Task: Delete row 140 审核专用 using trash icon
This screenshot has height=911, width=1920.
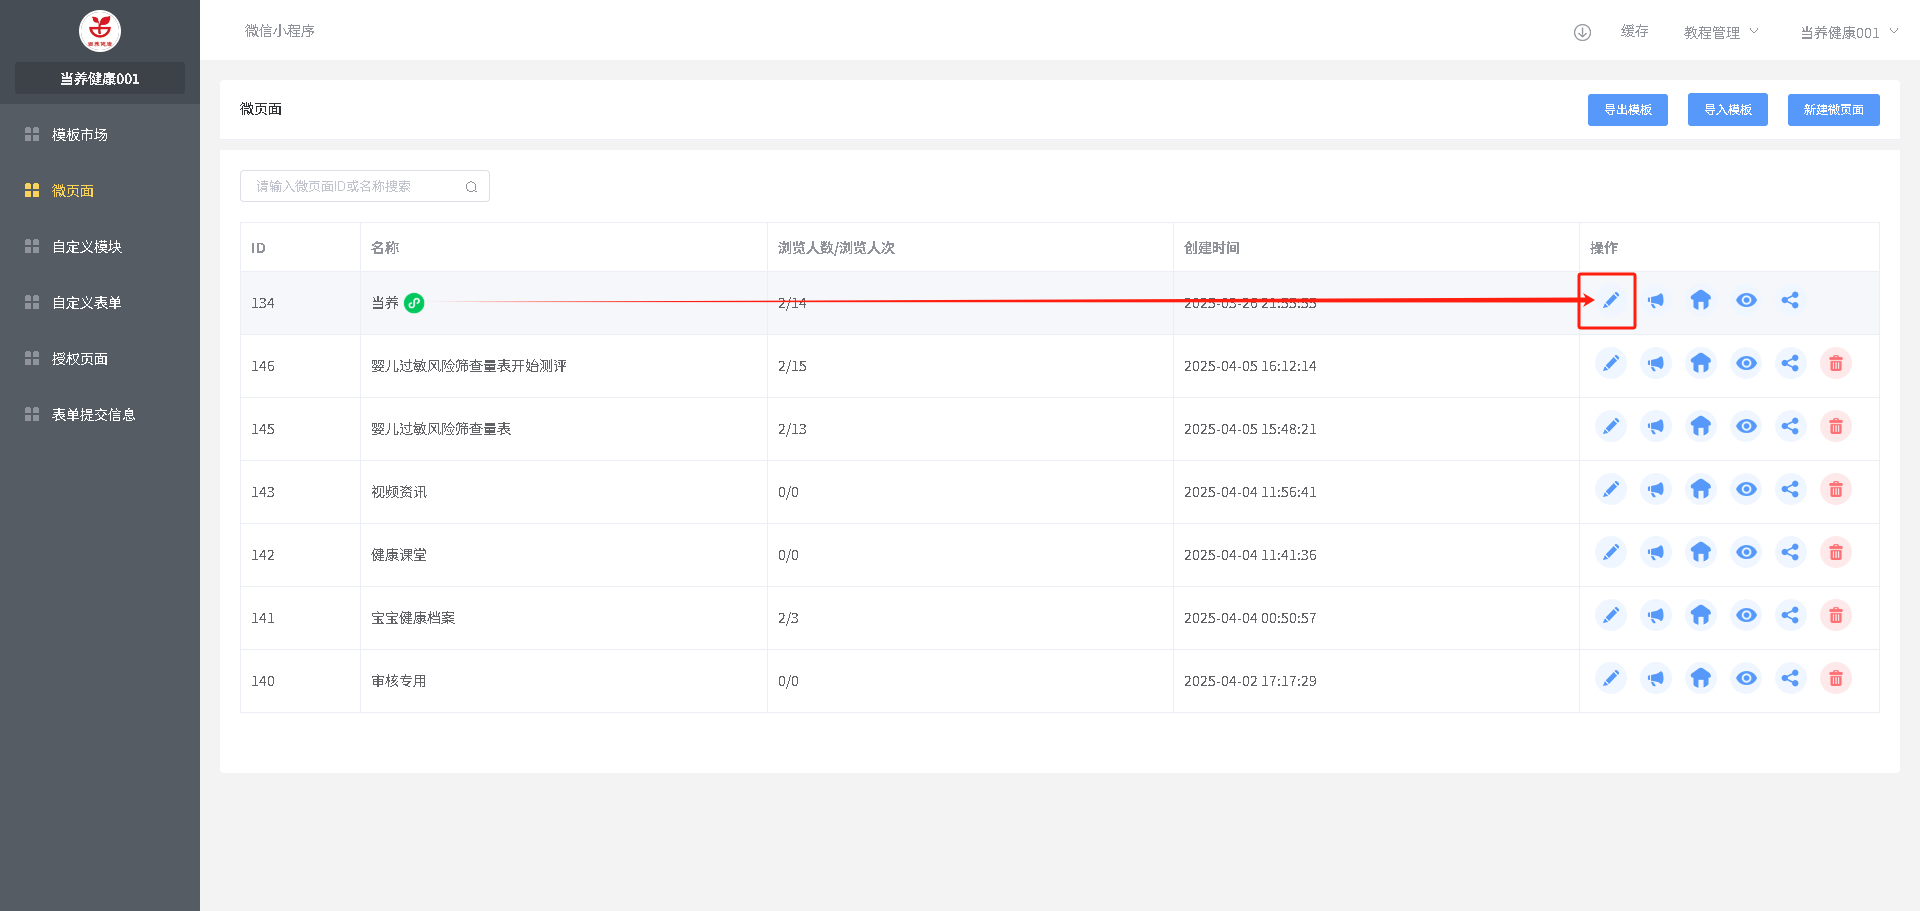Action: 1835,679
